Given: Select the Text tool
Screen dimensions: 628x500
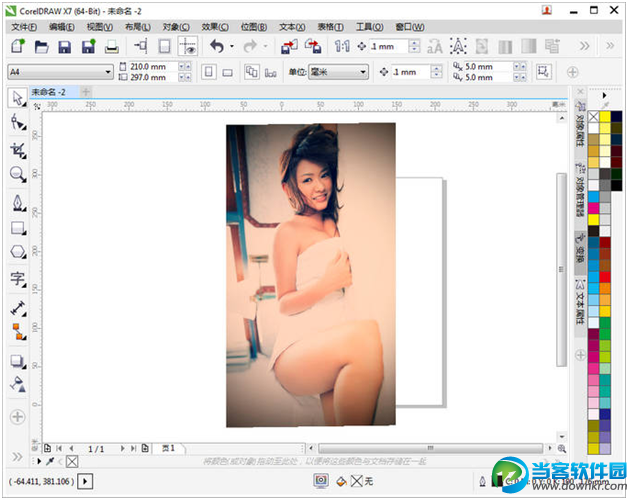Looking at the screenshot, I should click(17, 278).
